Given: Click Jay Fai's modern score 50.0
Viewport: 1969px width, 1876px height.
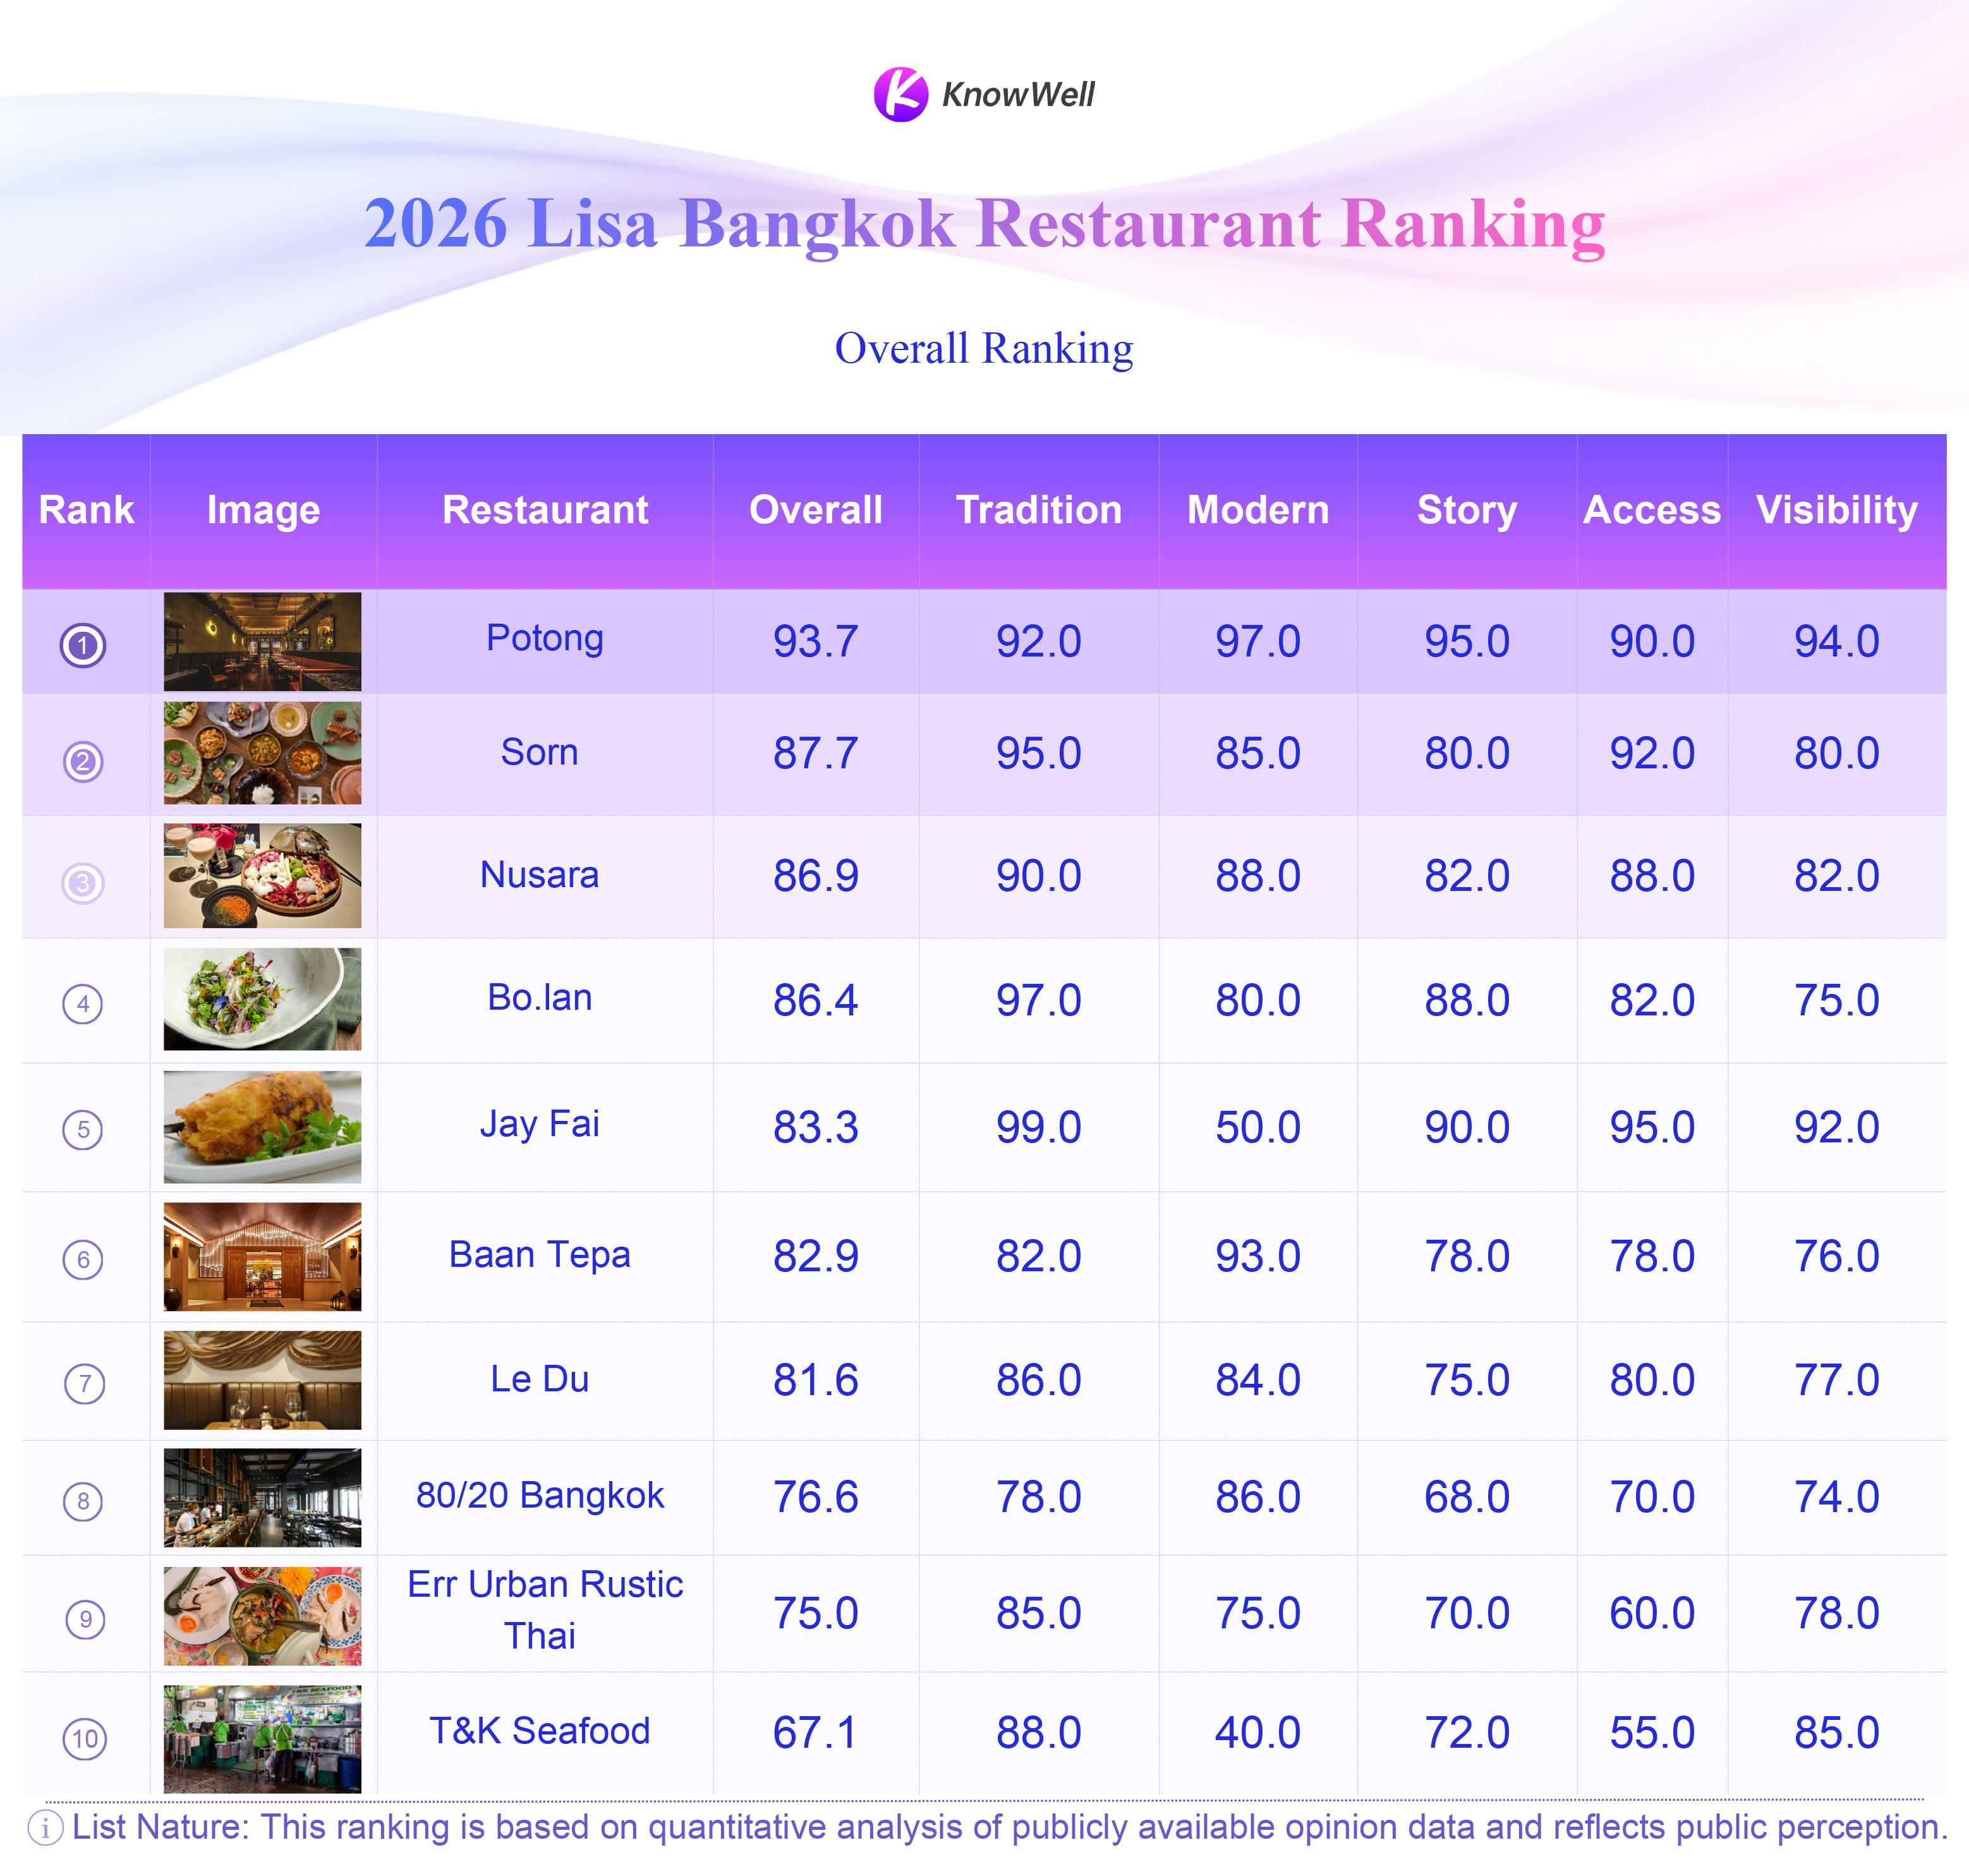Looking at the screenshot, I should (x=1258, y=1128).
